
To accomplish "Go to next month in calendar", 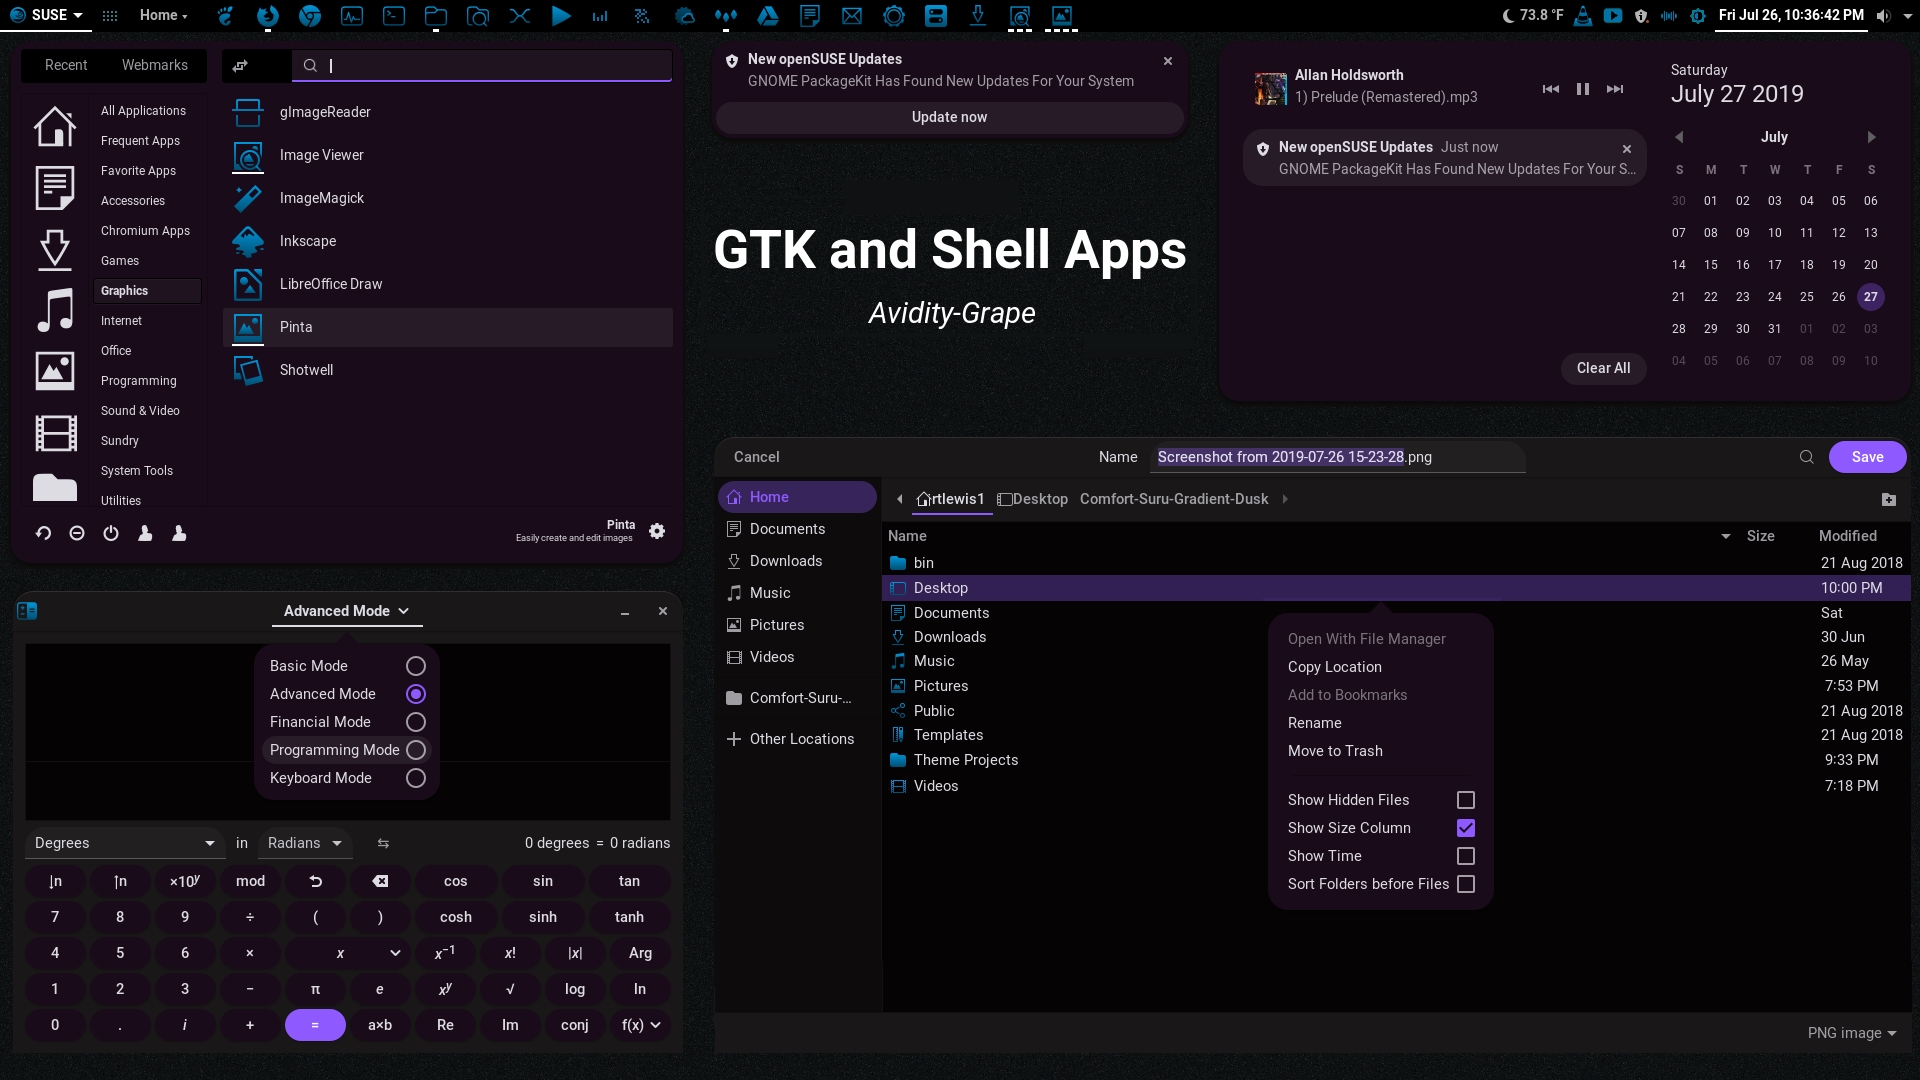I will click(x=1871, y=137).
